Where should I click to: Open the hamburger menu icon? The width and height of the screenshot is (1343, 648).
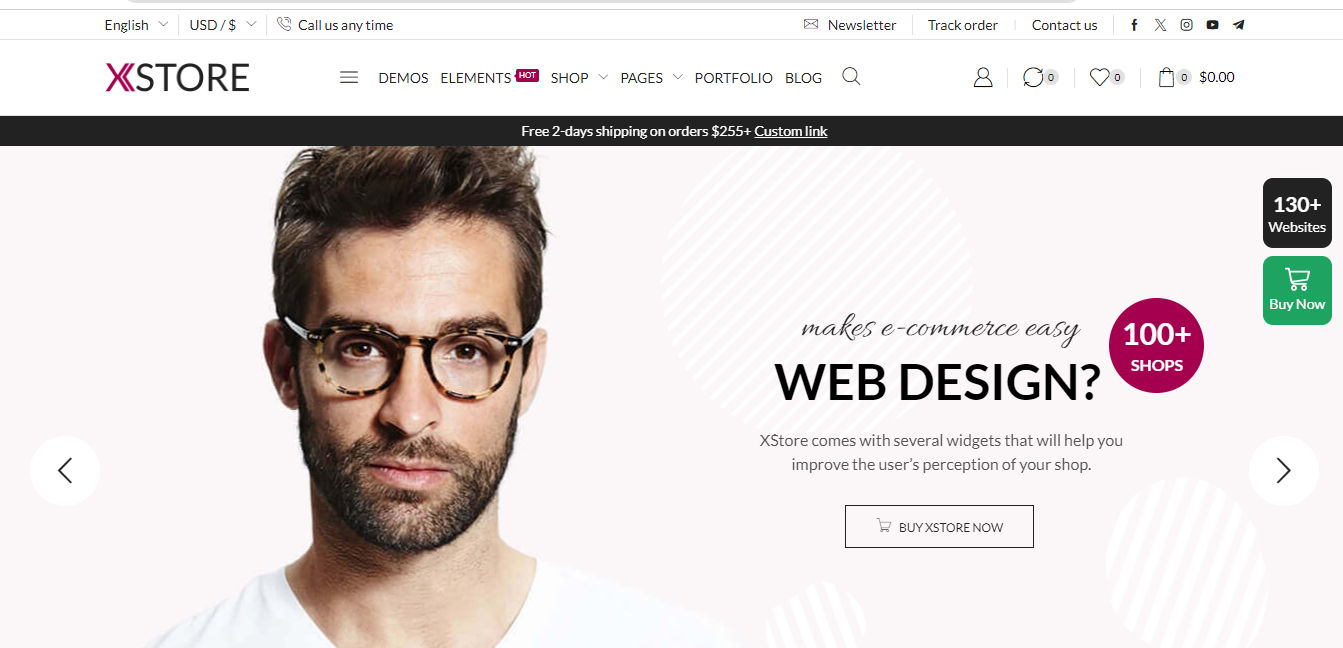tap(349, 77)
